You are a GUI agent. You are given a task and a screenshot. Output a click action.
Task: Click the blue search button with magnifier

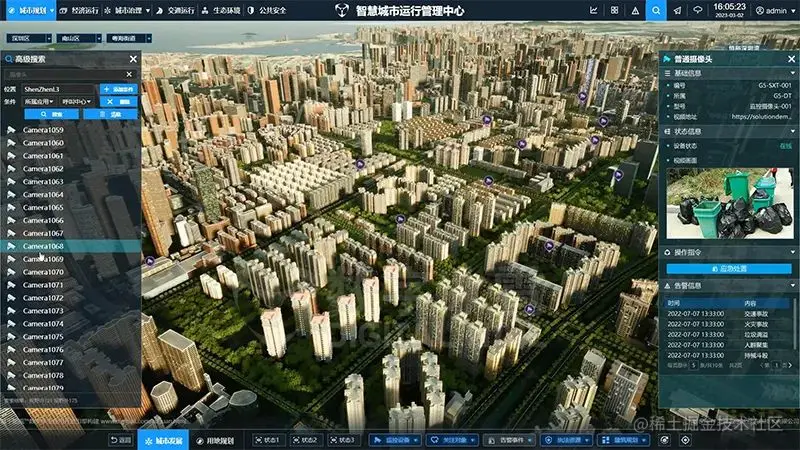click(x=51, y=114)
